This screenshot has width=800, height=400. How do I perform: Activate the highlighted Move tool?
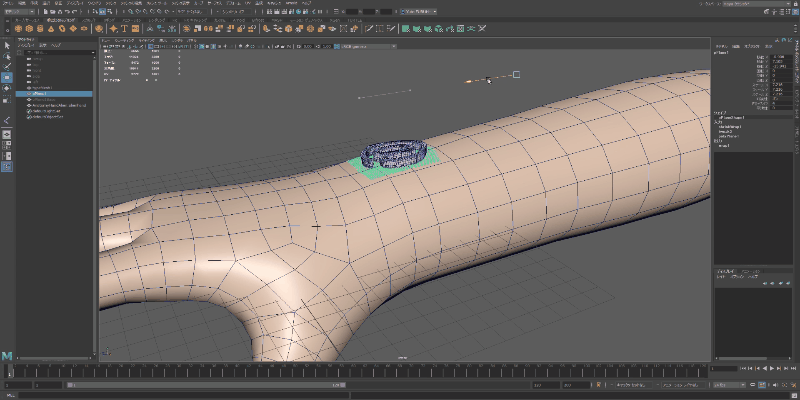[7, 78]
